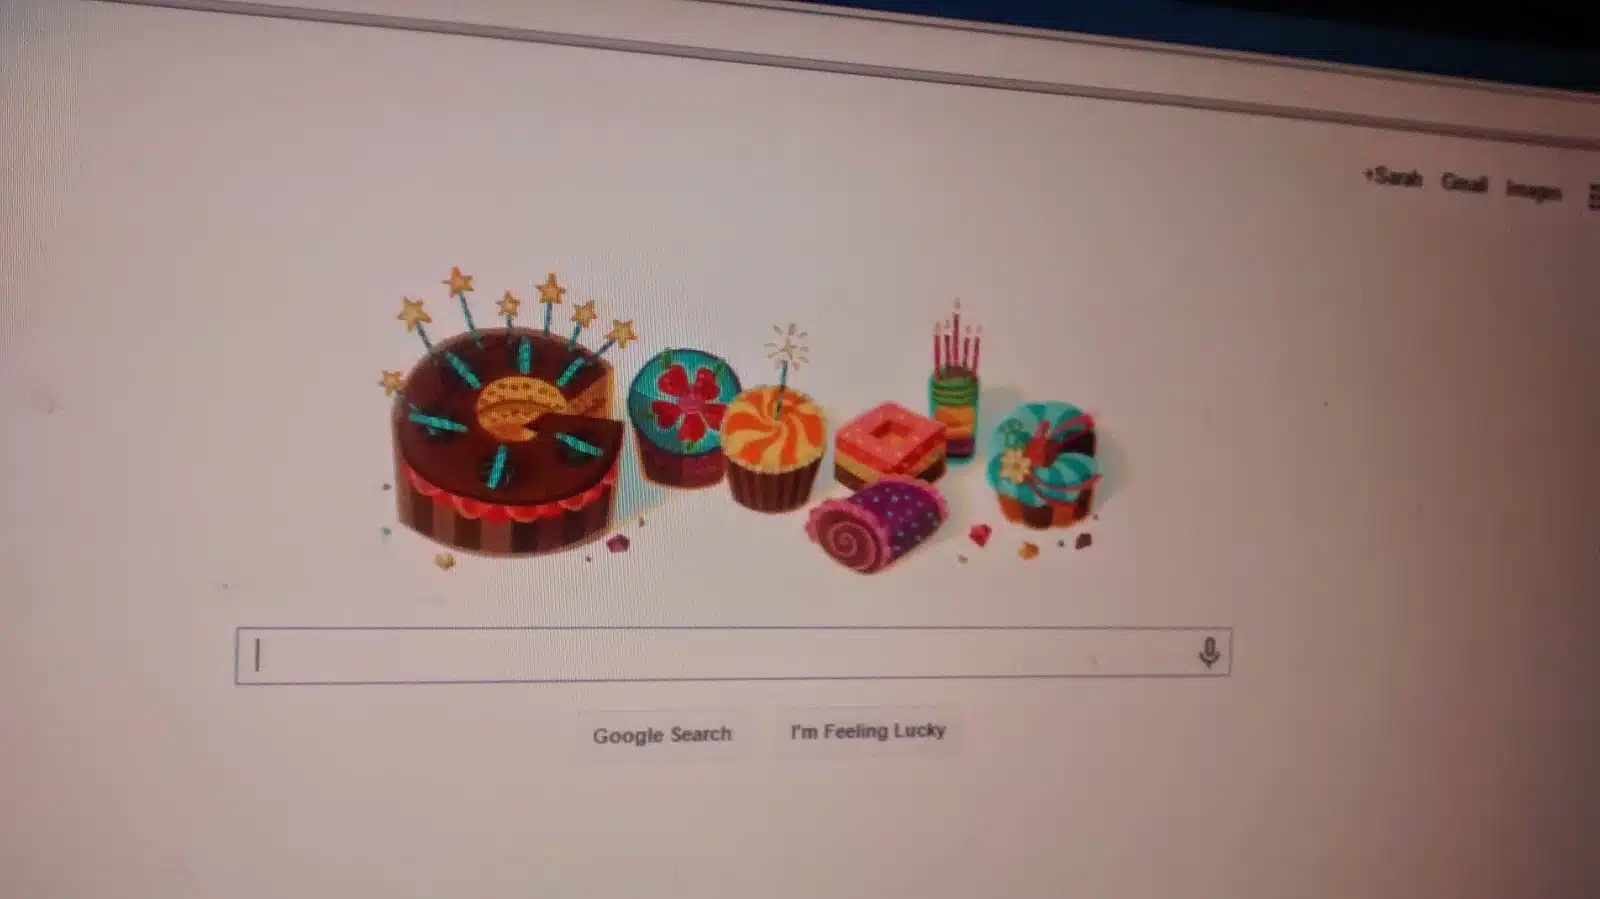Open the +Sarah profile link
Screen dimensions: 1600x899
(x=1392, y=178)
